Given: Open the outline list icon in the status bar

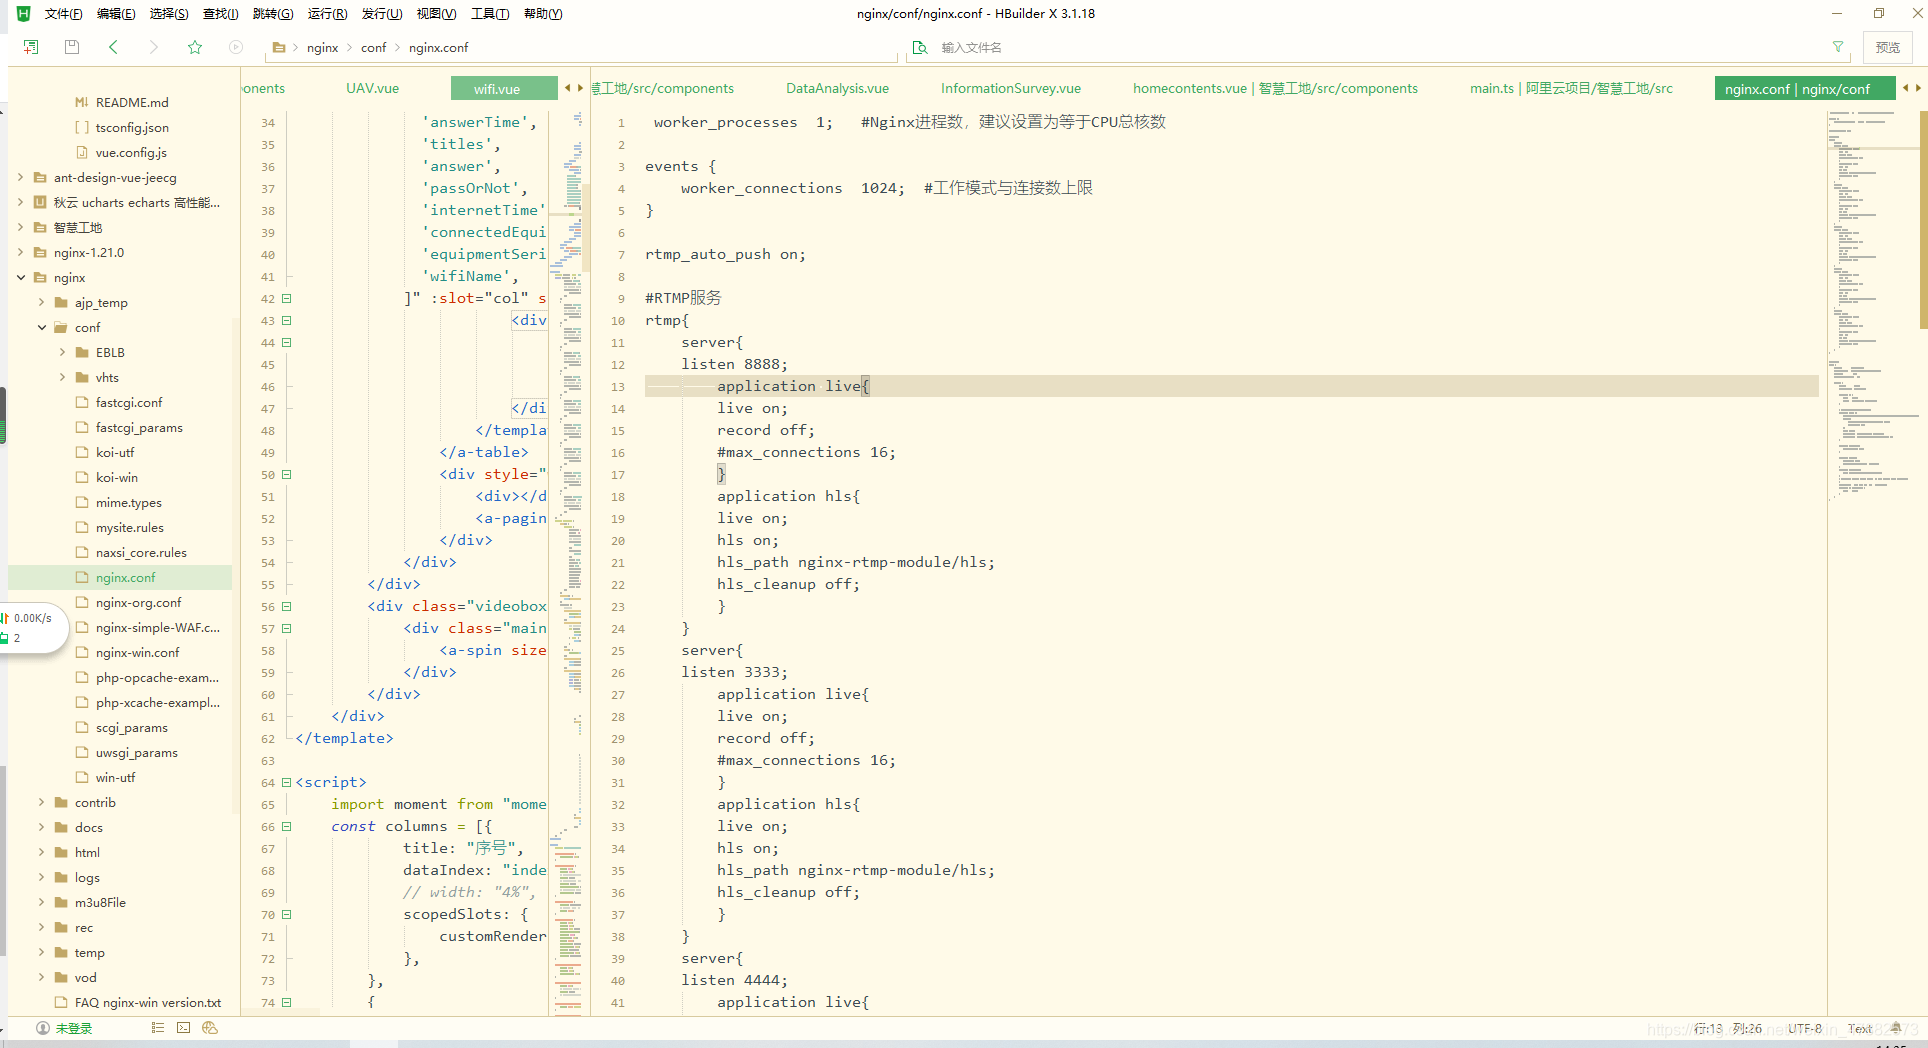Looking at the screenshot, I should (157, 1028).
